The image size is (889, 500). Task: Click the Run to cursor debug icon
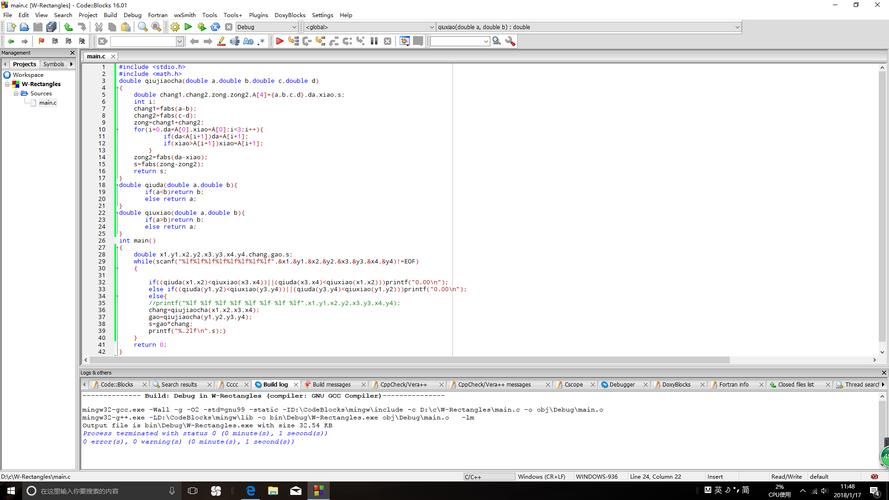pyautogui.click(x=293, y=41)
